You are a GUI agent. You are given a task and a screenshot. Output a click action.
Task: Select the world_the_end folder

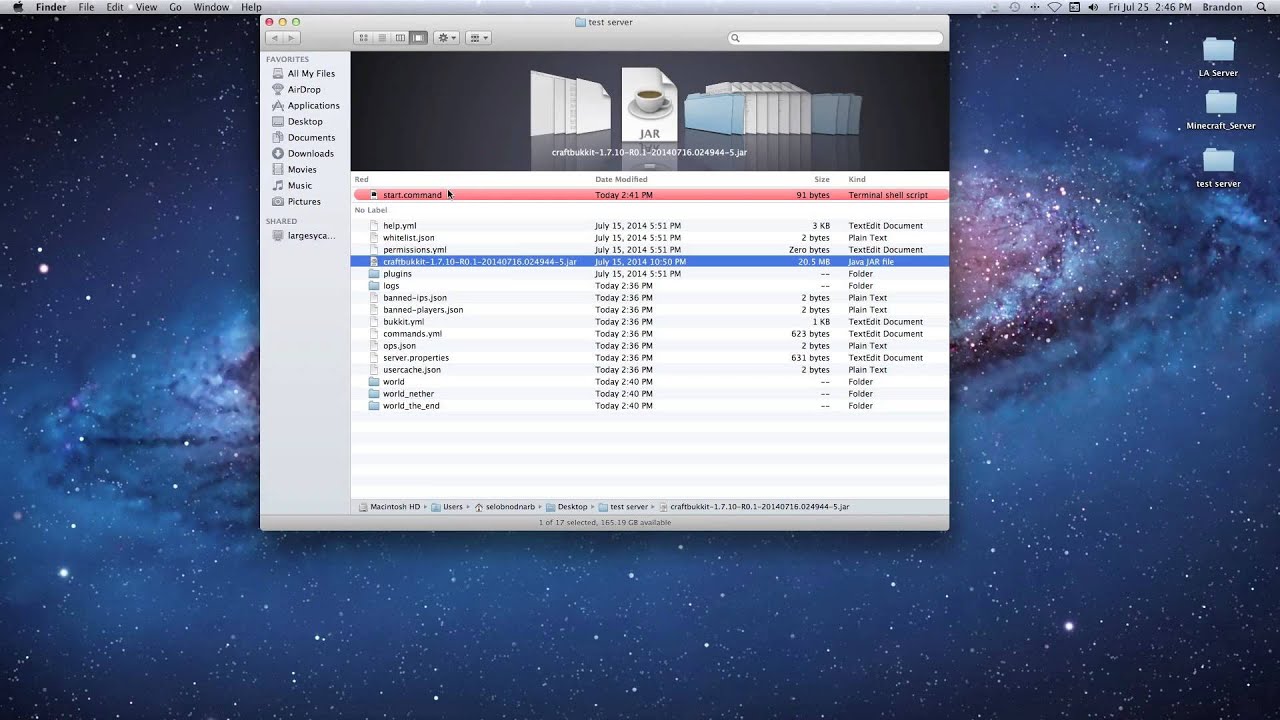650,405
